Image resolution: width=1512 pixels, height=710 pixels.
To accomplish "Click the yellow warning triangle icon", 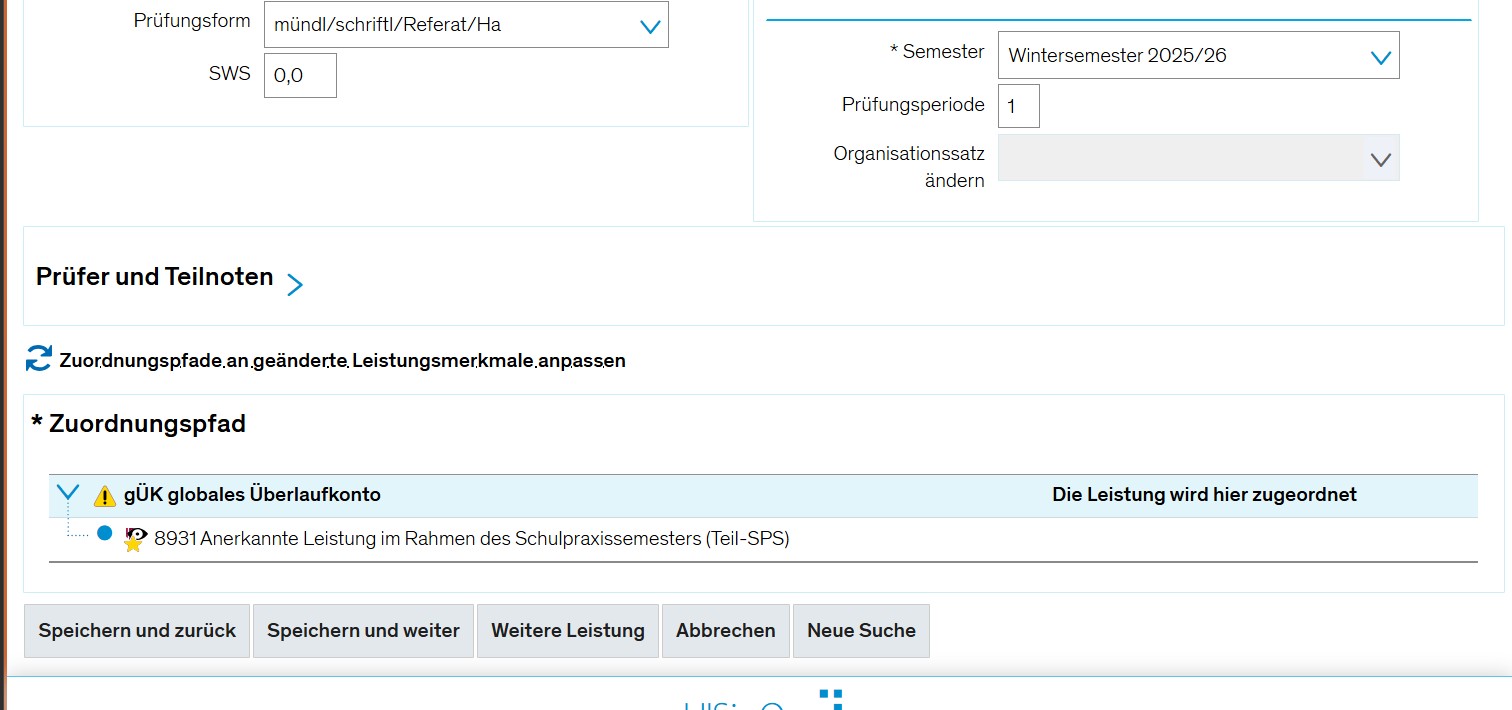I will (x=105, y=496).
